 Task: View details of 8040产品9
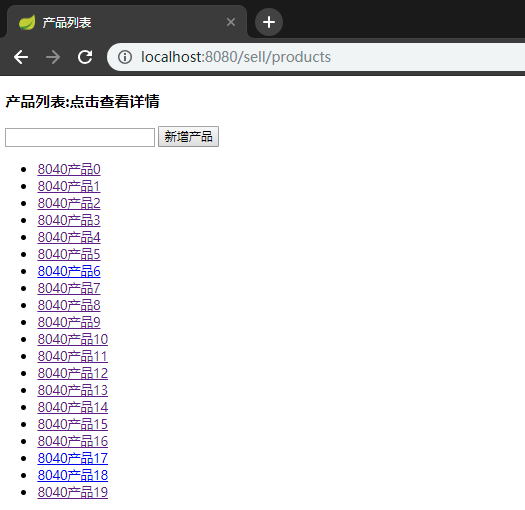pyautogui.click(x=69, y=322)
